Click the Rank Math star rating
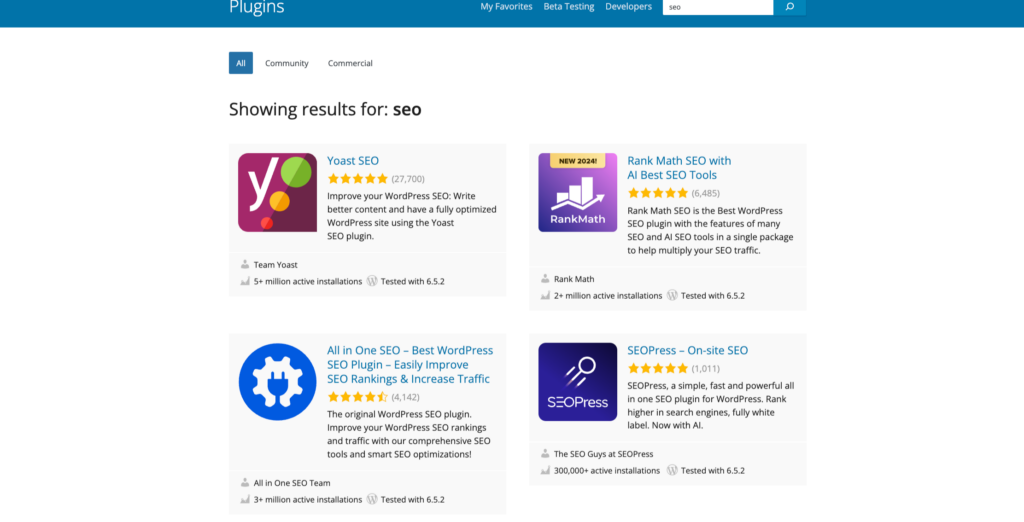 tap(657, 193)
